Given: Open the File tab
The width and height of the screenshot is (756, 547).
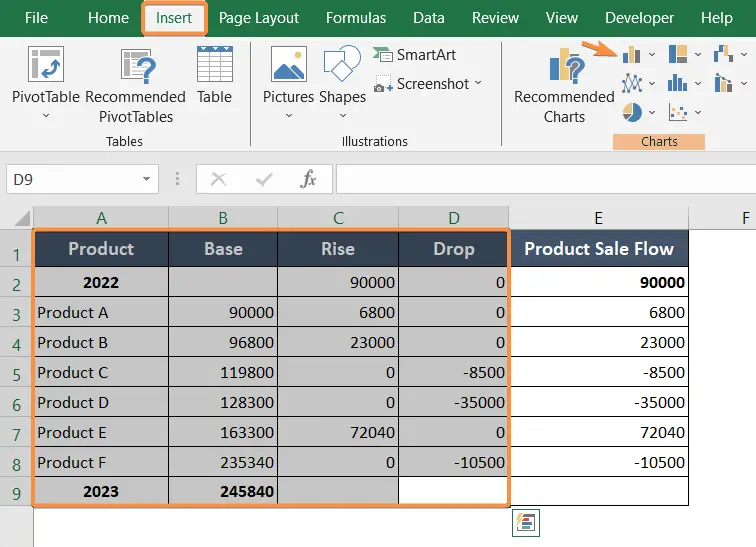Looking at the screenshot, I should [36, 18].
